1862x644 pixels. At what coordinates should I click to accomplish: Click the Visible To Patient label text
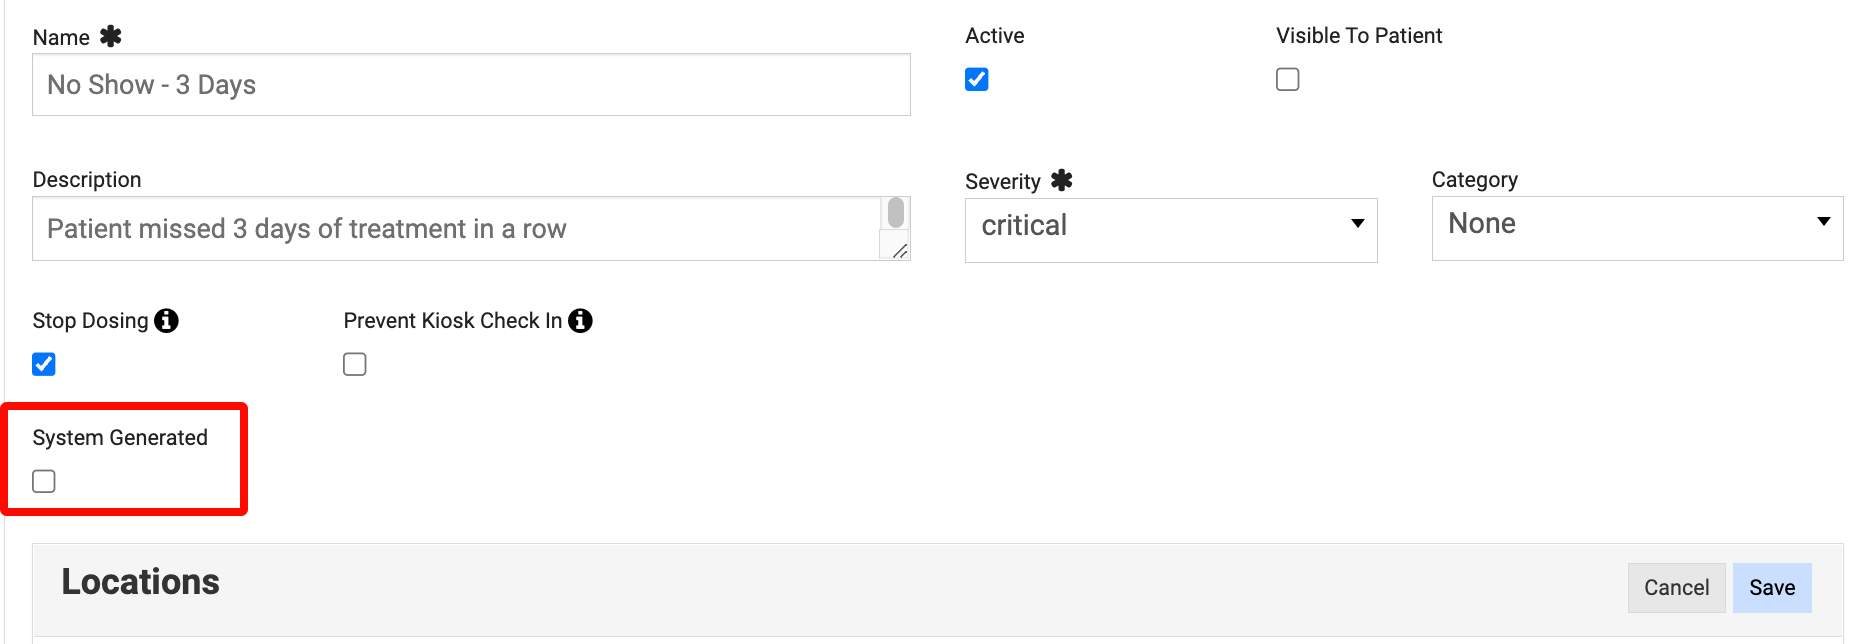[1359, 36]
